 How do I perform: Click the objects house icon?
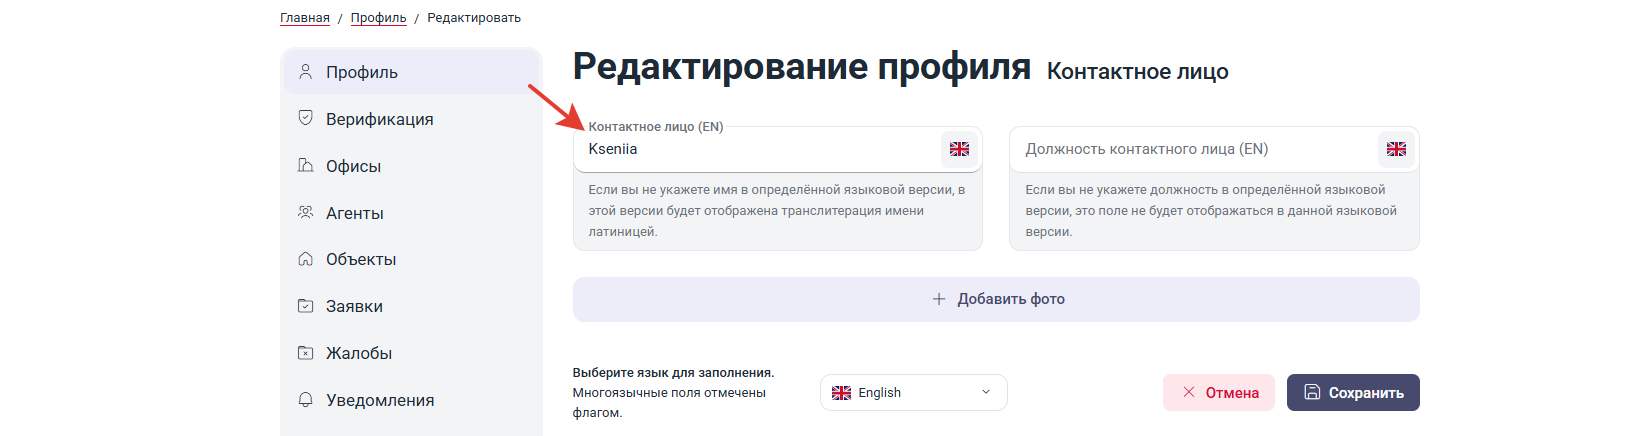(306, 259)
